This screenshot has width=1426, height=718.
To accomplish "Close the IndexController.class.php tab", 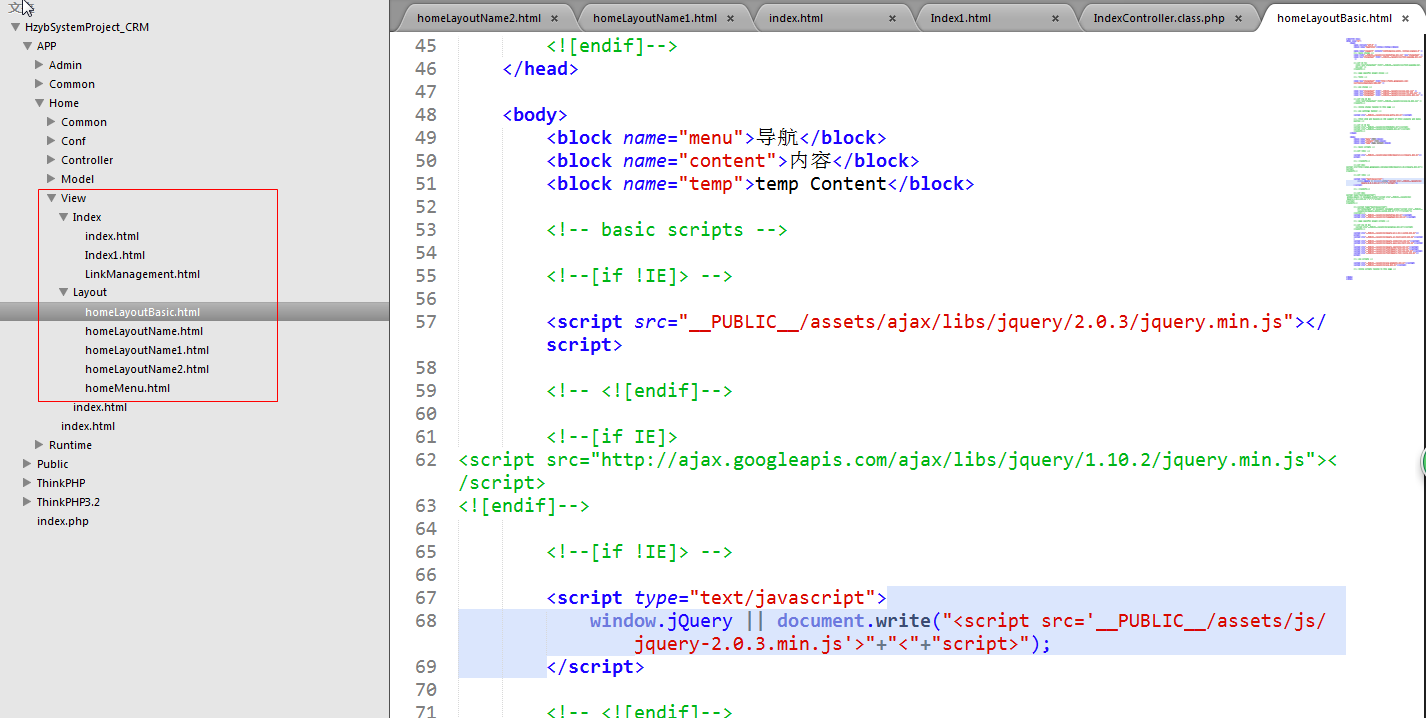I will point(1237,18).
